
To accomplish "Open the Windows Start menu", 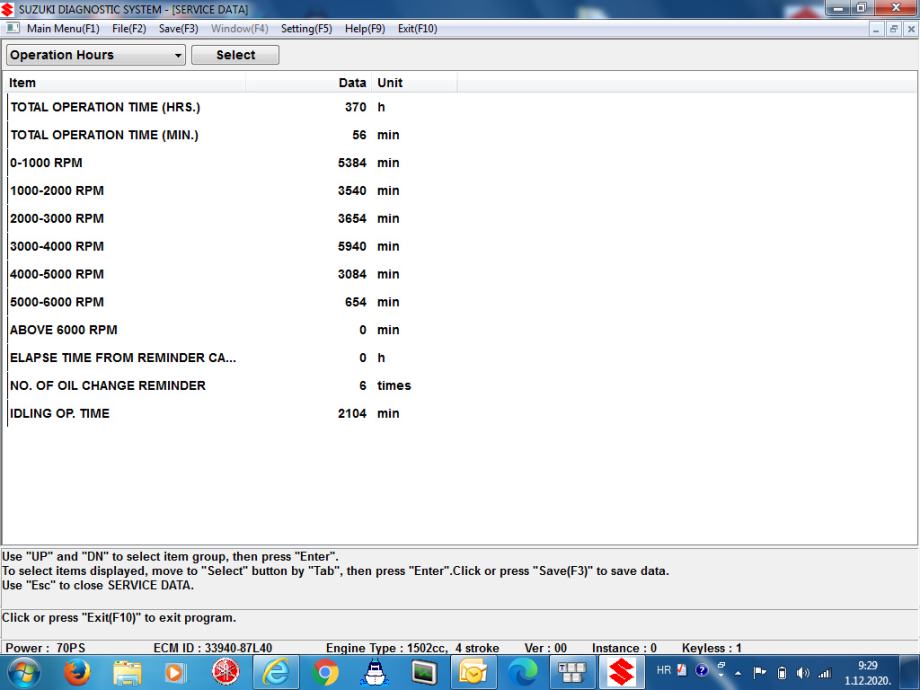I will coord(23,672).
